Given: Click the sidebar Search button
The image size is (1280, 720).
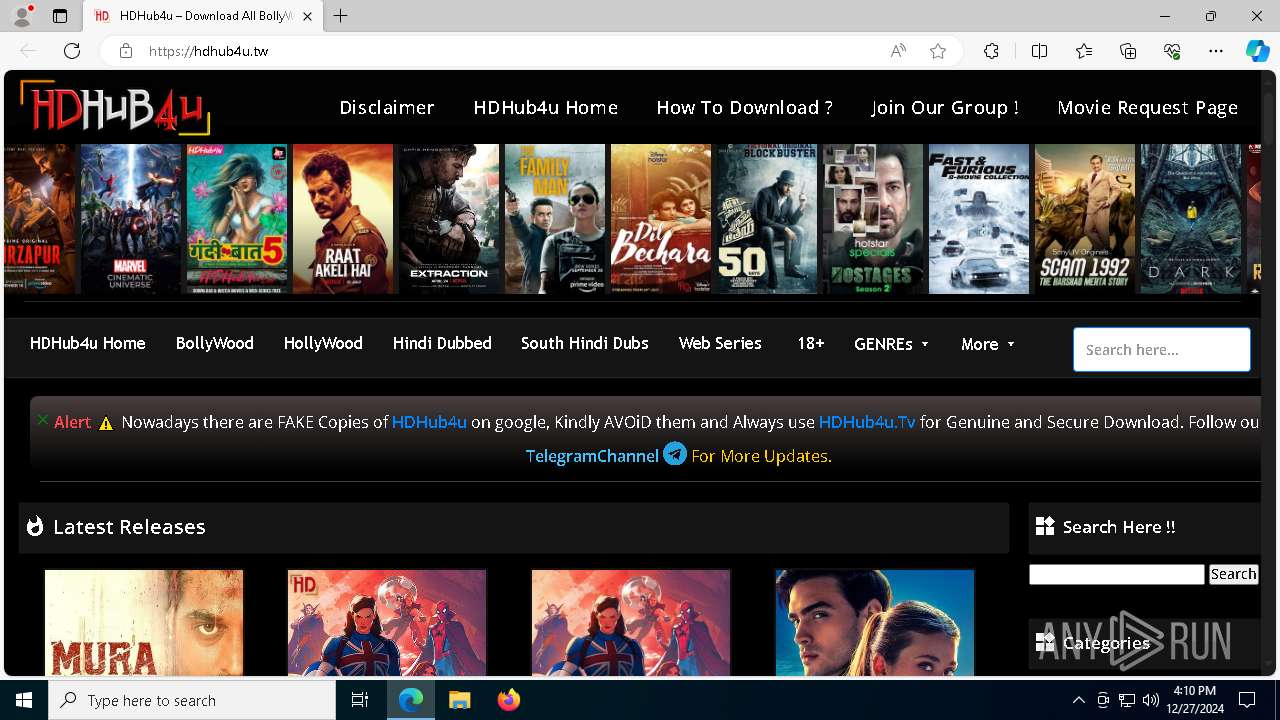Looking at the screenshot, I should click(1233, 574).
